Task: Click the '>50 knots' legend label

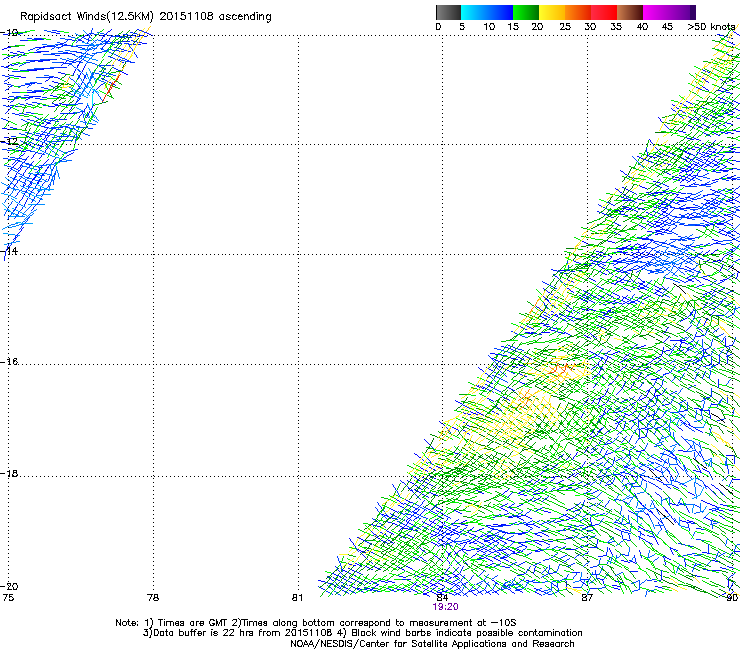Action: pyautogui.click(x=712, y=27)
